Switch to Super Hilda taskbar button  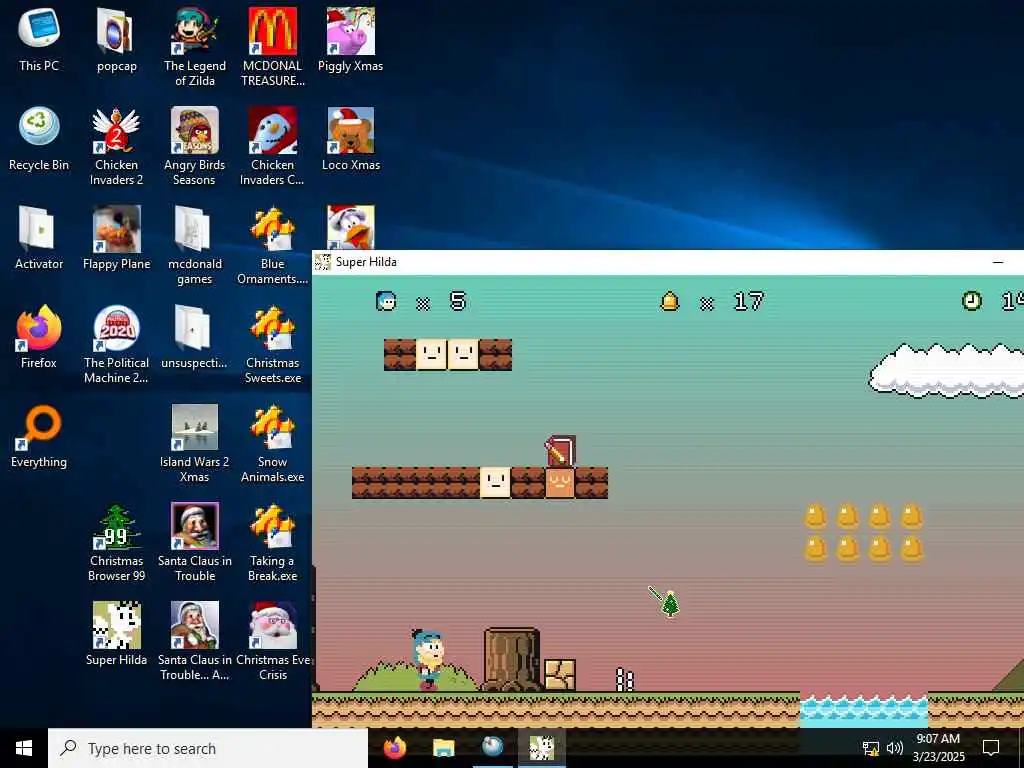[541, 748]
